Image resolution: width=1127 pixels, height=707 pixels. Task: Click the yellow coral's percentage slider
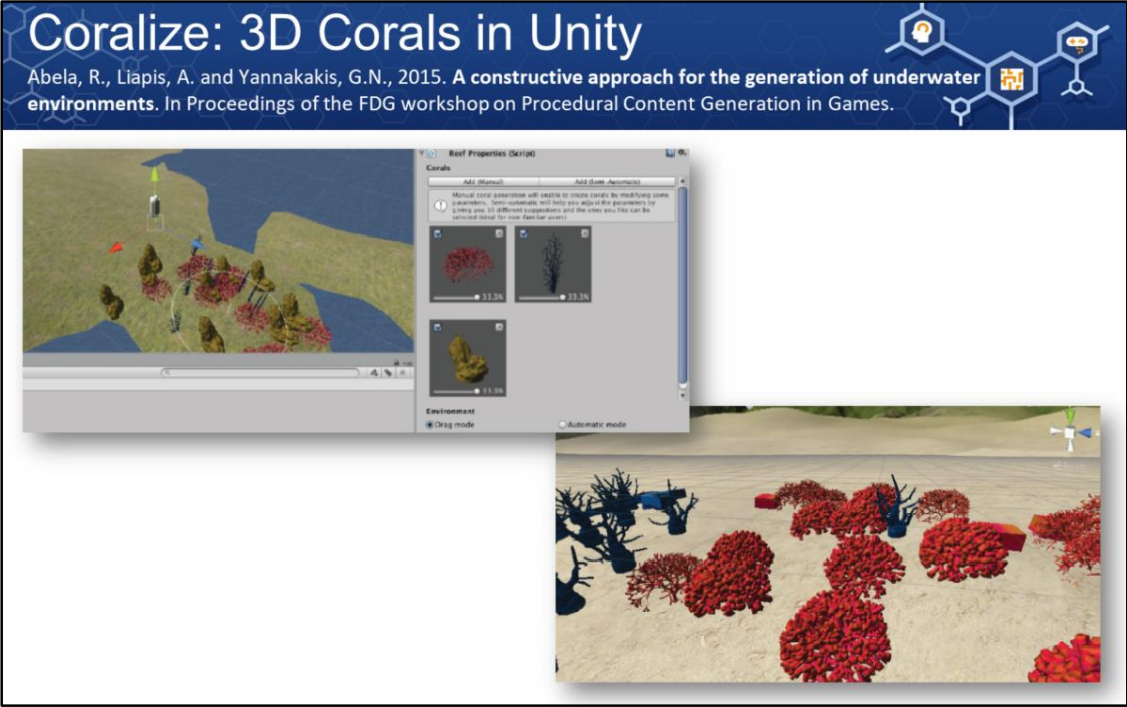(456, 391)
